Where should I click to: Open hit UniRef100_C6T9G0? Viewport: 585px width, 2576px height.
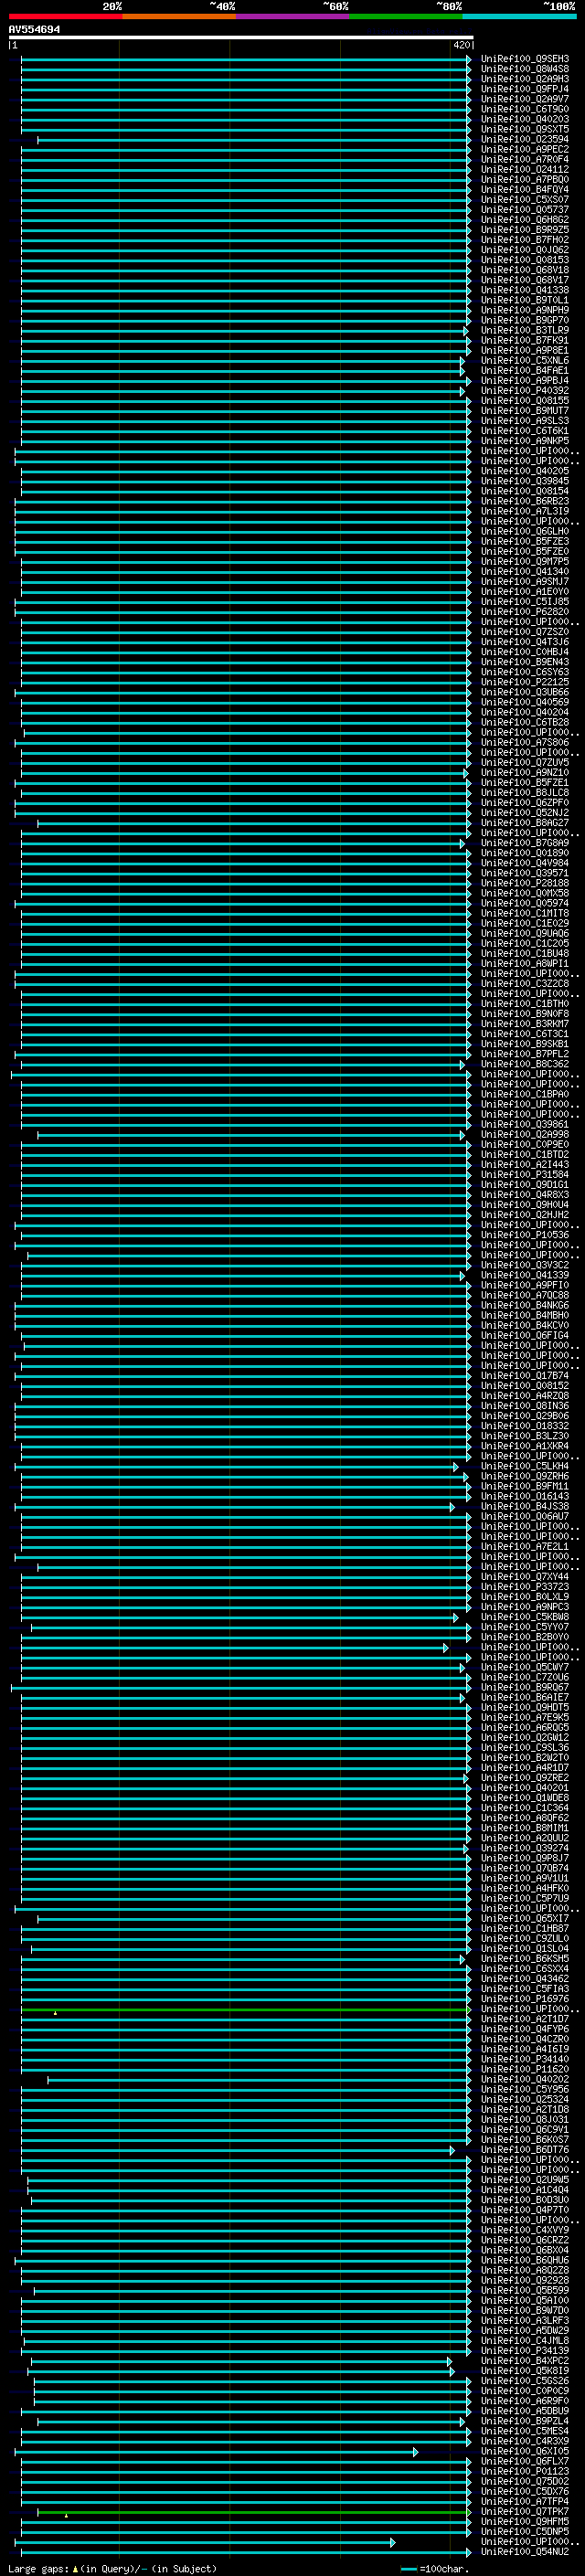point(525,109)
